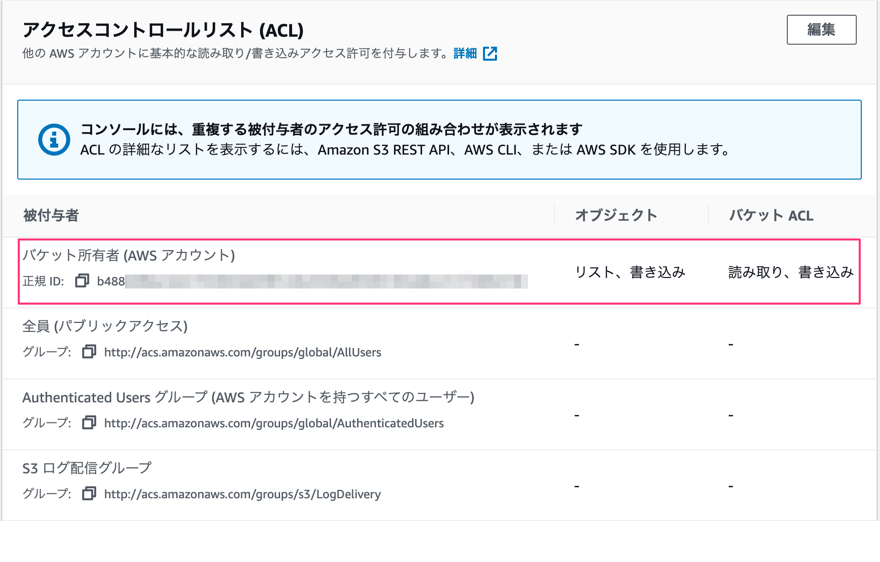Image resolution: width=880 pixels, height=562 pixels.
Task: Copy the bucket owner canonical ID
Action: pos(82,281)
